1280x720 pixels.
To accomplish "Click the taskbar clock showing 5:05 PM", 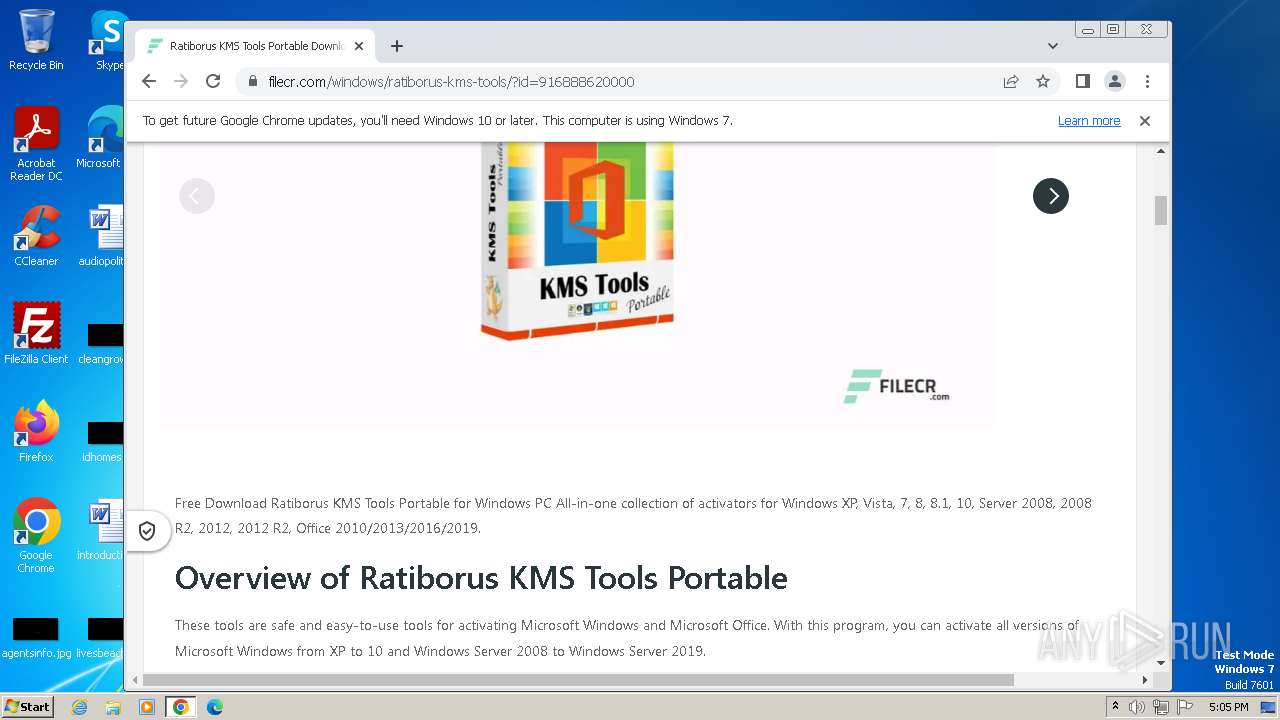I will point(1228,707).
